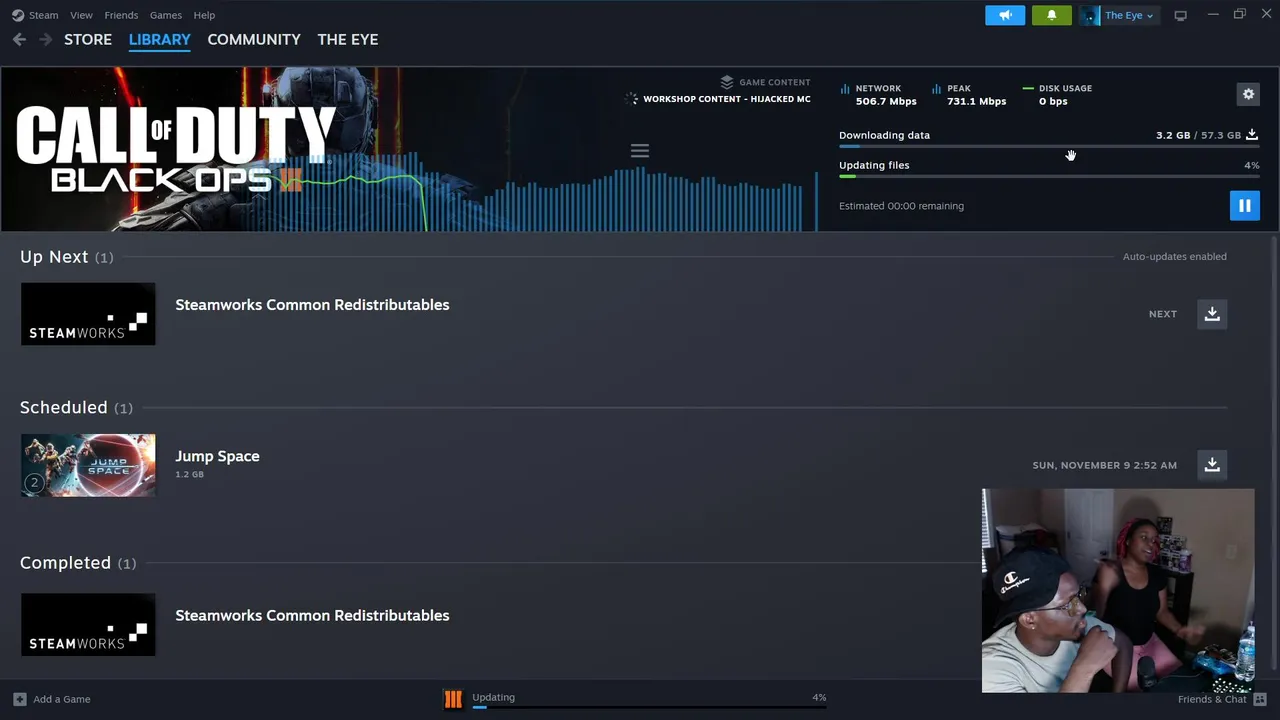The image size is (1280, 720).
Task: Click Add a Game plus icon
Action: [20, 699]
